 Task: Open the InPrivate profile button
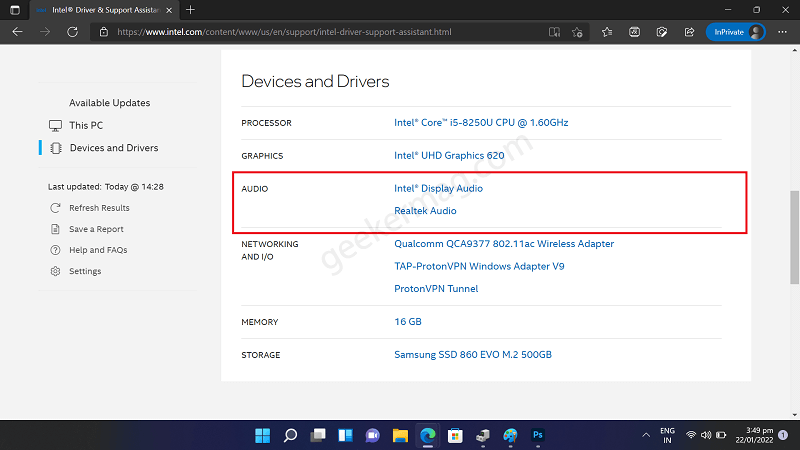[735, 32]
